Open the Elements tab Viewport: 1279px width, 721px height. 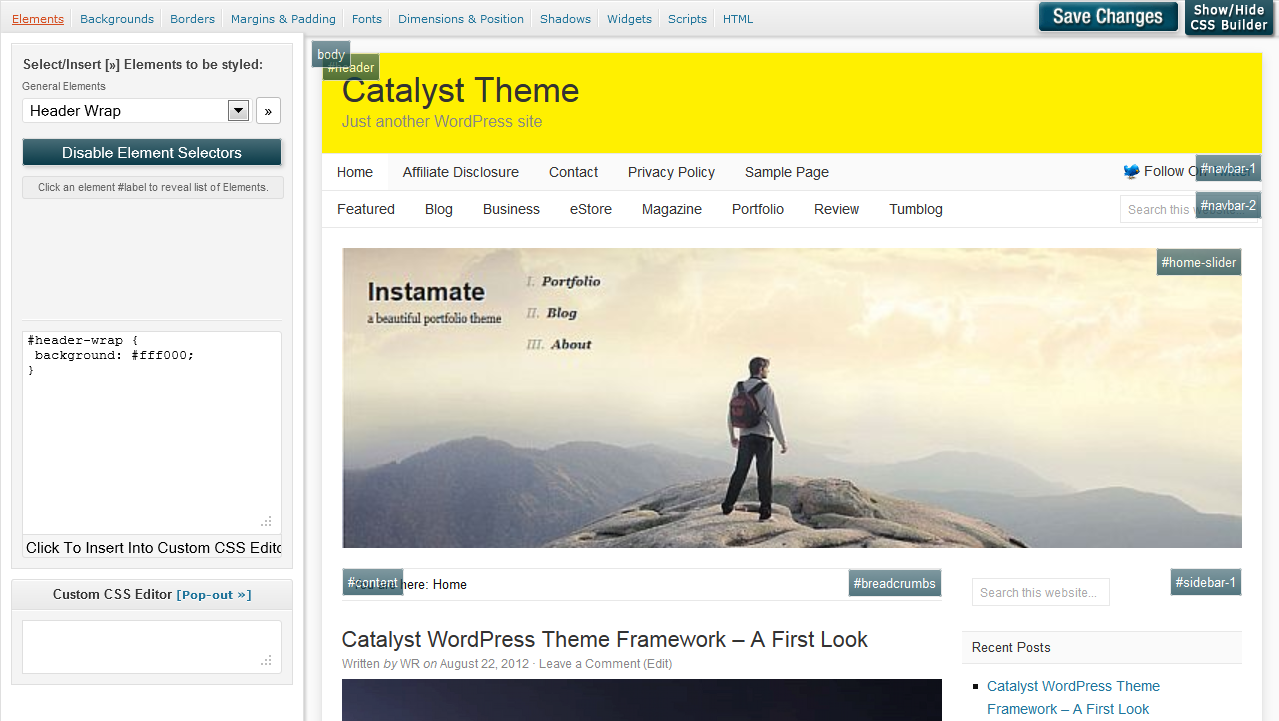coord(38,19)
